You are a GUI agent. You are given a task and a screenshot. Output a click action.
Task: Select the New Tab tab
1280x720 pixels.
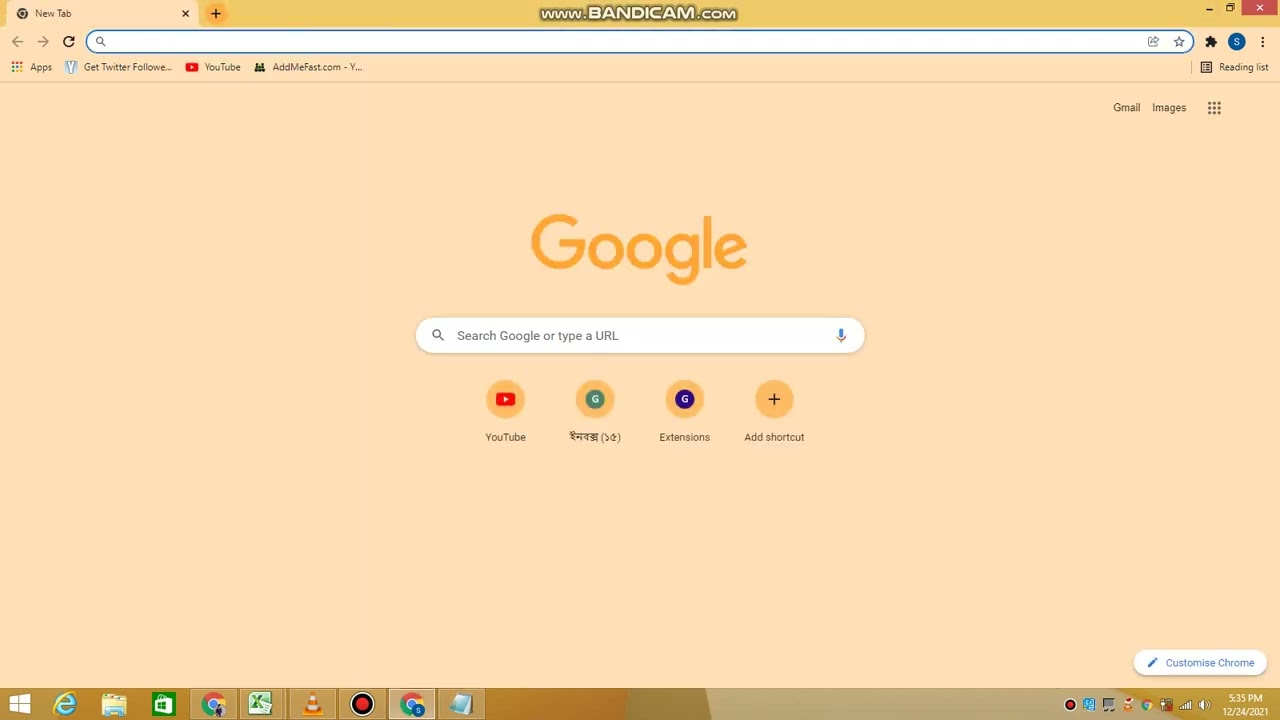click(90, 13)
